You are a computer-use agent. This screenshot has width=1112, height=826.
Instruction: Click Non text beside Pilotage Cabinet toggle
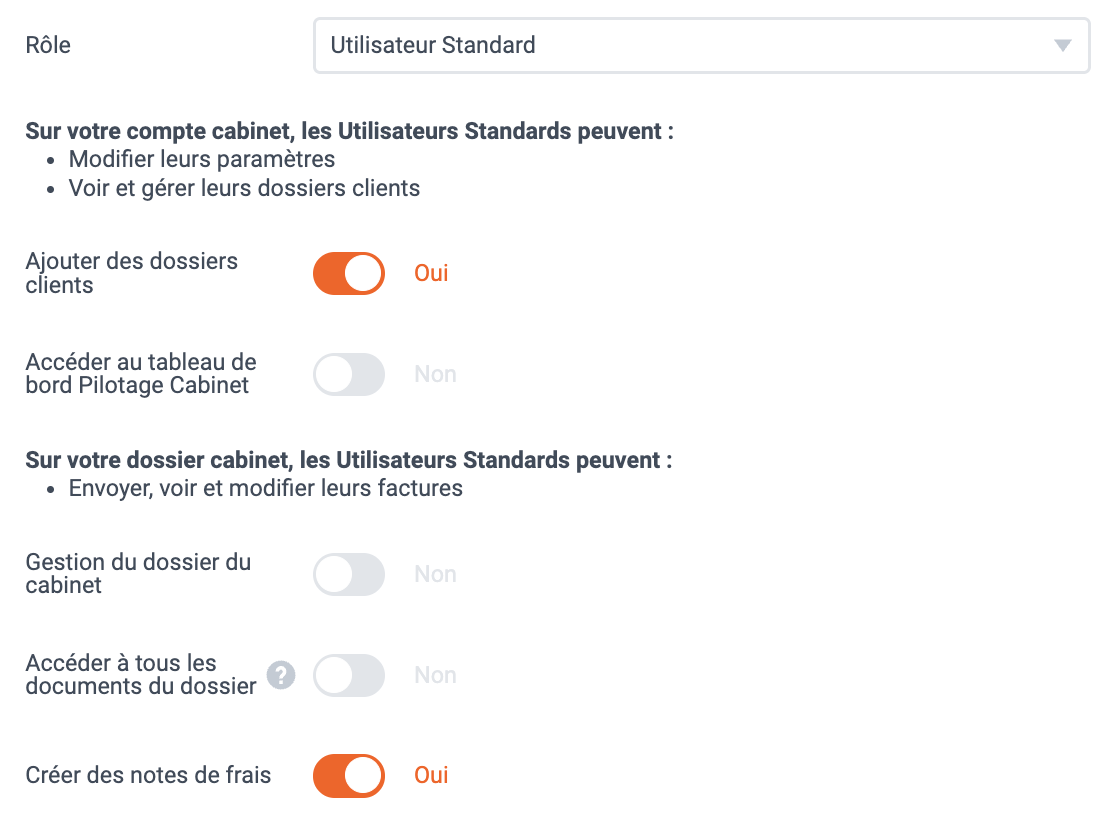tap(435, 374)
